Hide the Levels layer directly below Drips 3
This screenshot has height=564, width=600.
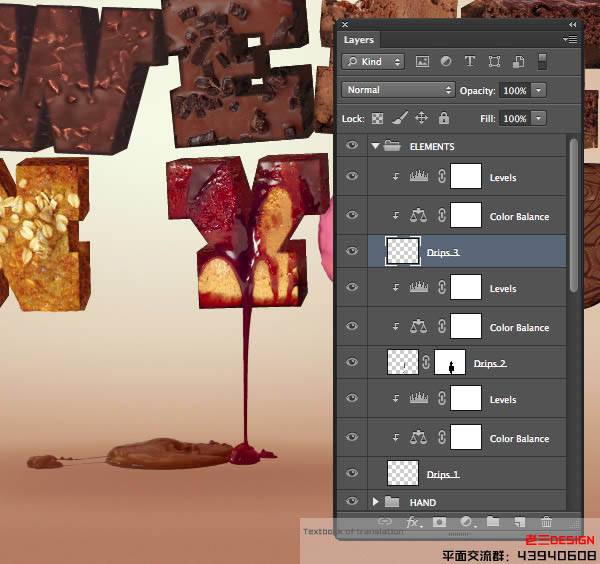click(352, 287)
